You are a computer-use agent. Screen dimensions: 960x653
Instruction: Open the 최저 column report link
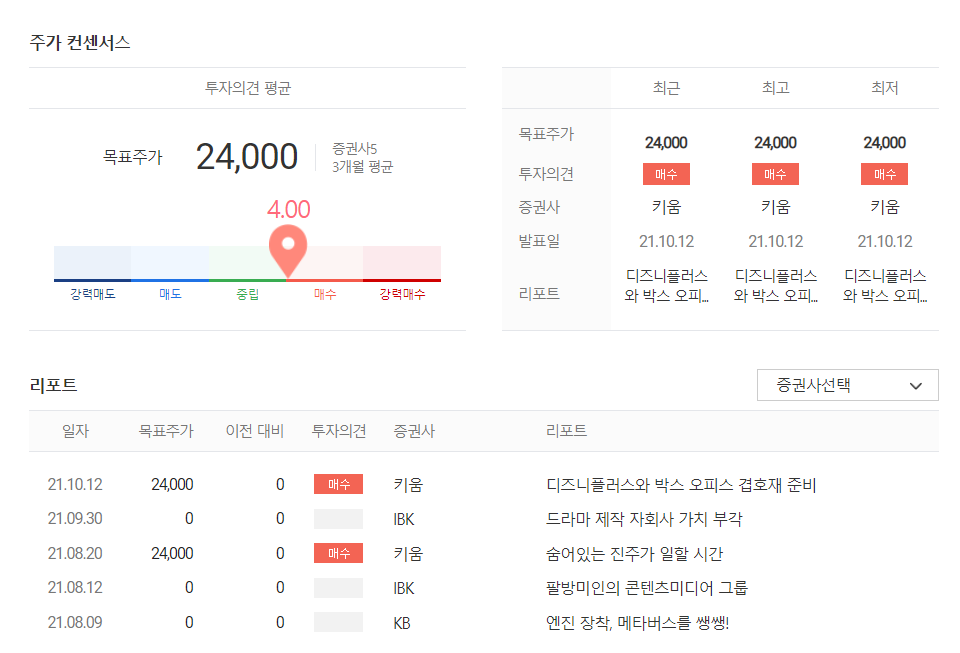tap(885, 286)
